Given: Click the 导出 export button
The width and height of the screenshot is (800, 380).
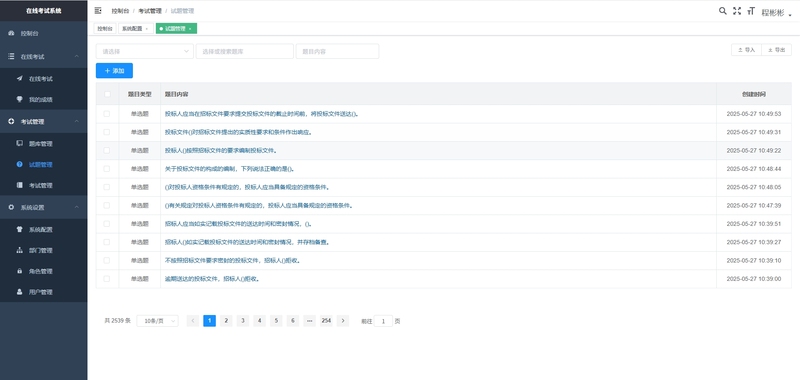Looking at the screenshot, I should (x=777, y=50).
